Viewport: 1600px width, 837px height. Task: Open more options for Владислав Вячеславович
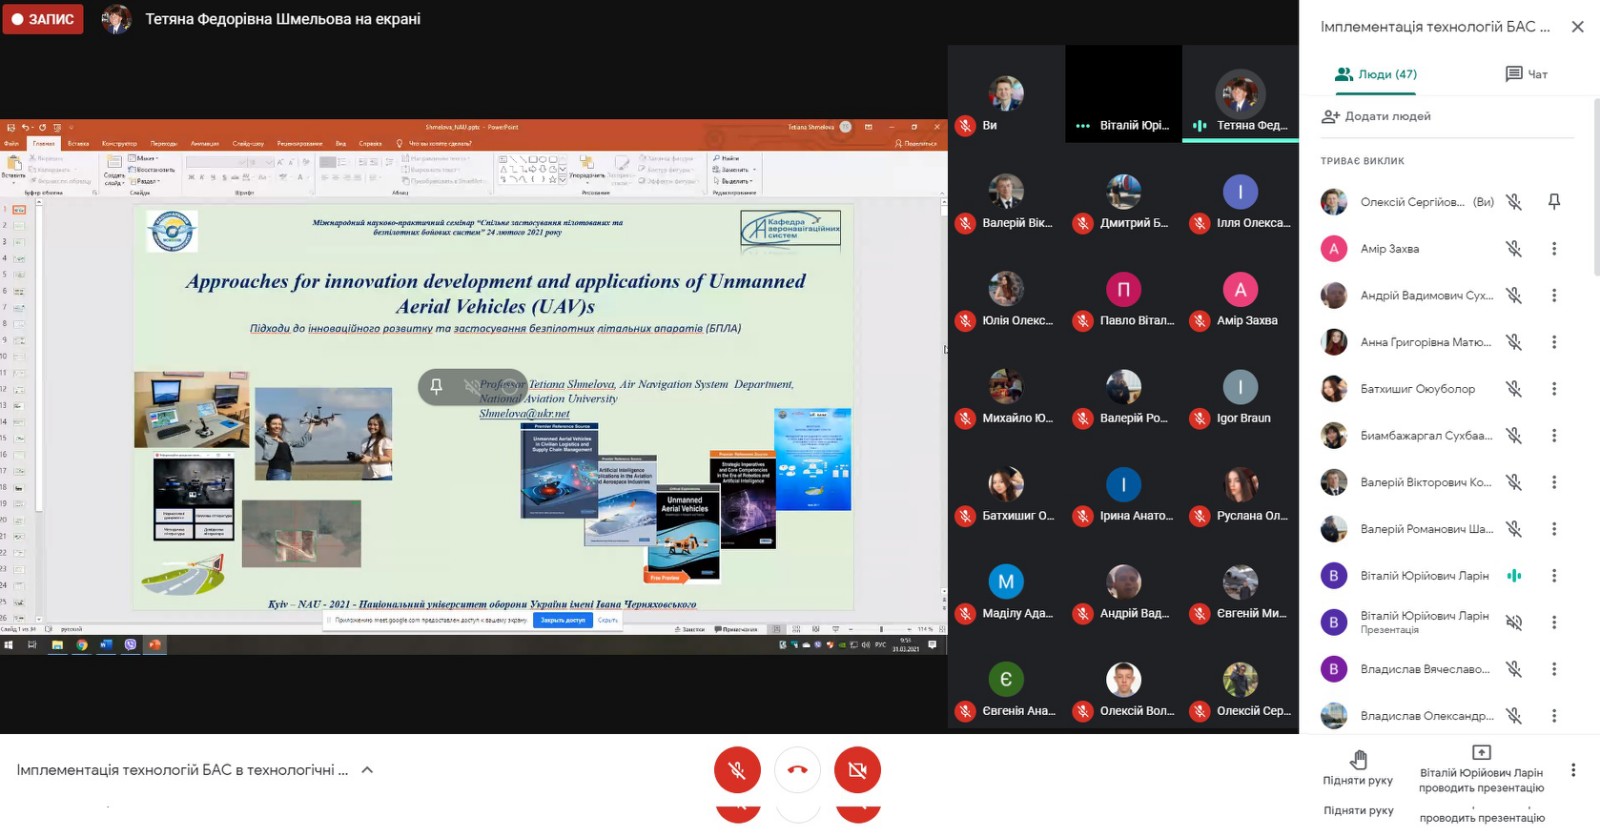point(1554,669)
